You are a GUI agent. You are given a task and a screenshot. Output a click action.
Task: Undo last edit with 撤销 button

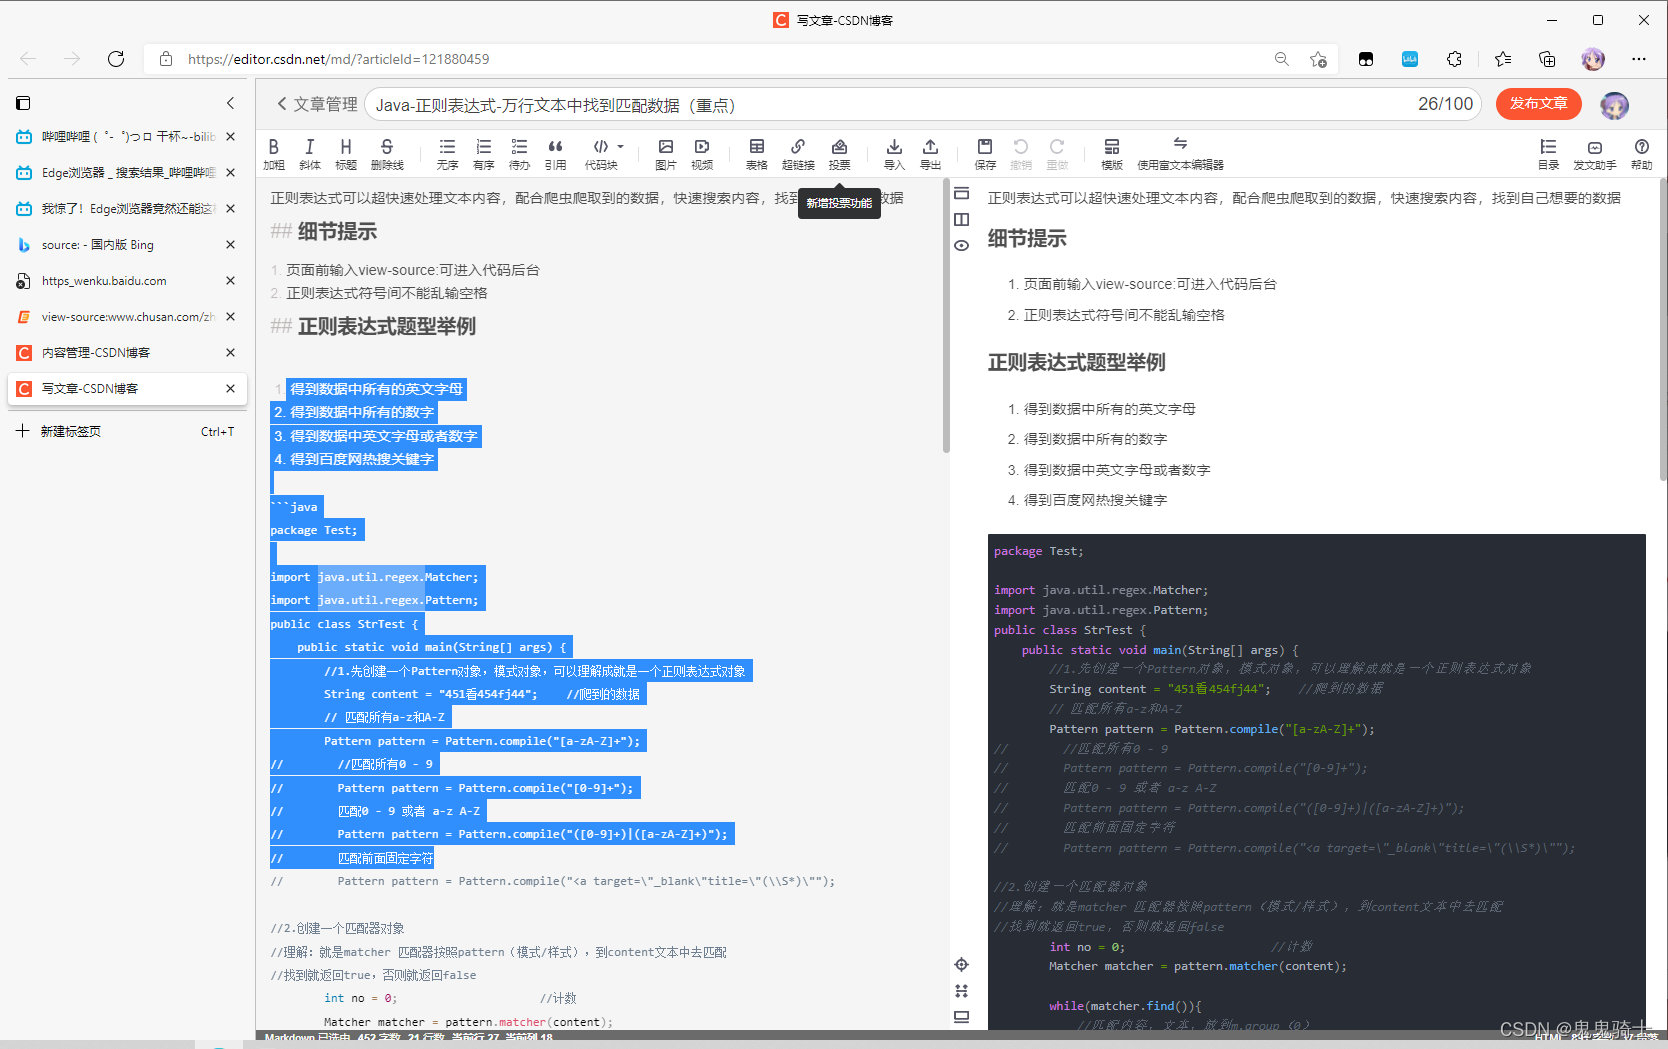click(1021, 154)
